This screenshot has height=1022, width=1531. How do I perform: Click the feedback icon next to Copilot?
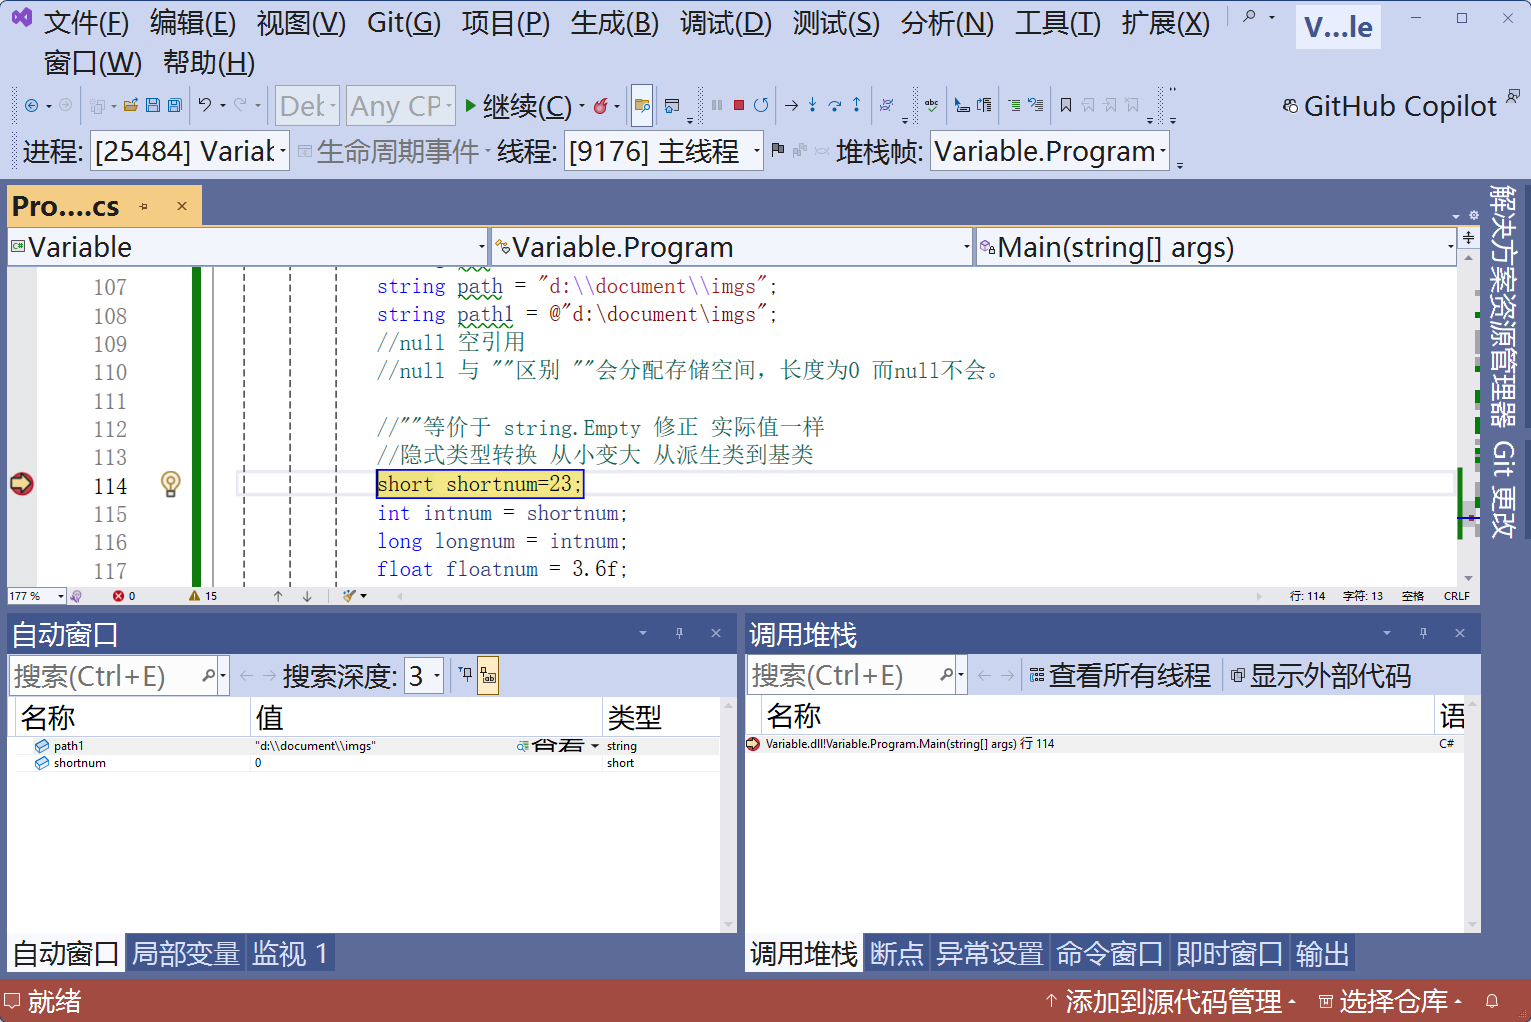coord(1513,96)
